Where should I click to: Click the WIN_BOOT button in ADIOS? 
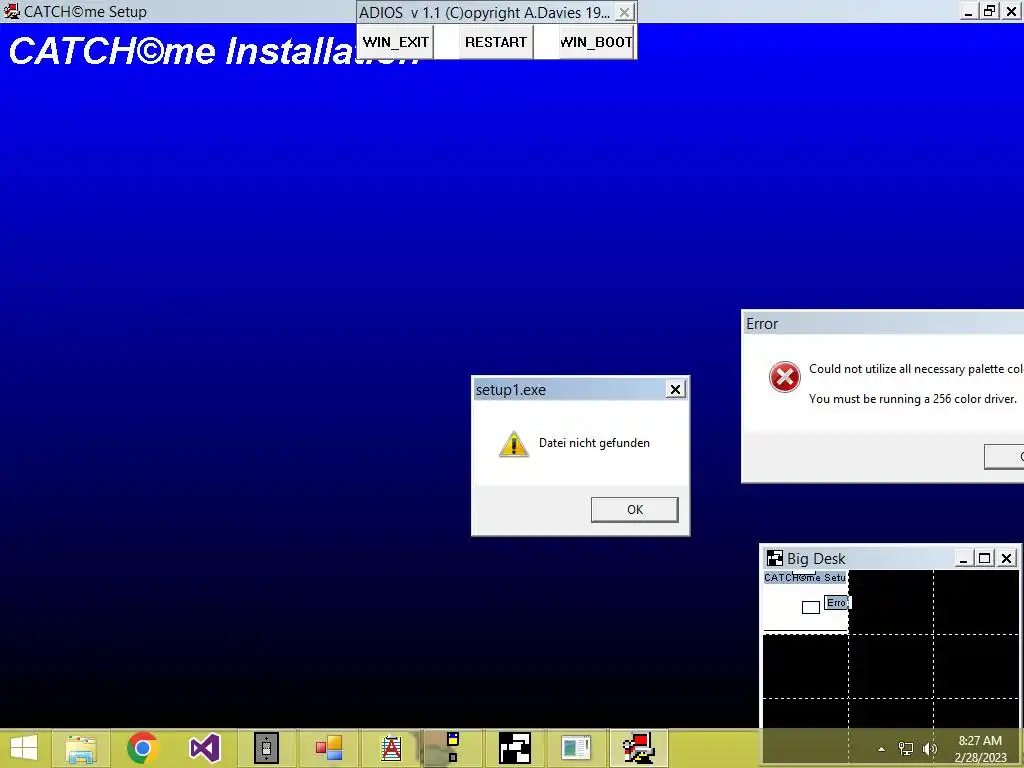596,42
